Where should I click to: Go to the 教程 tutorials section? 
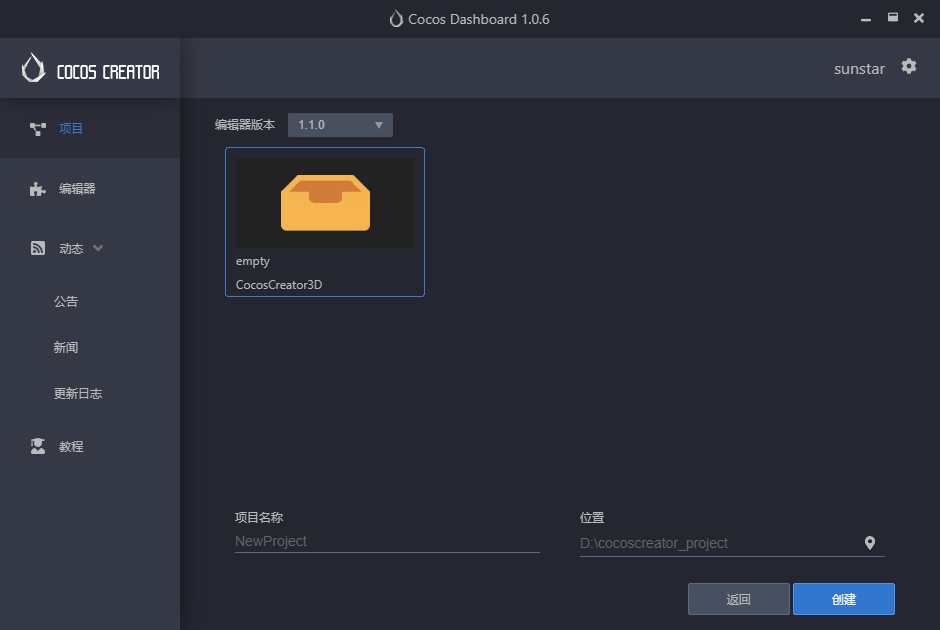click(x=90, y=447)
